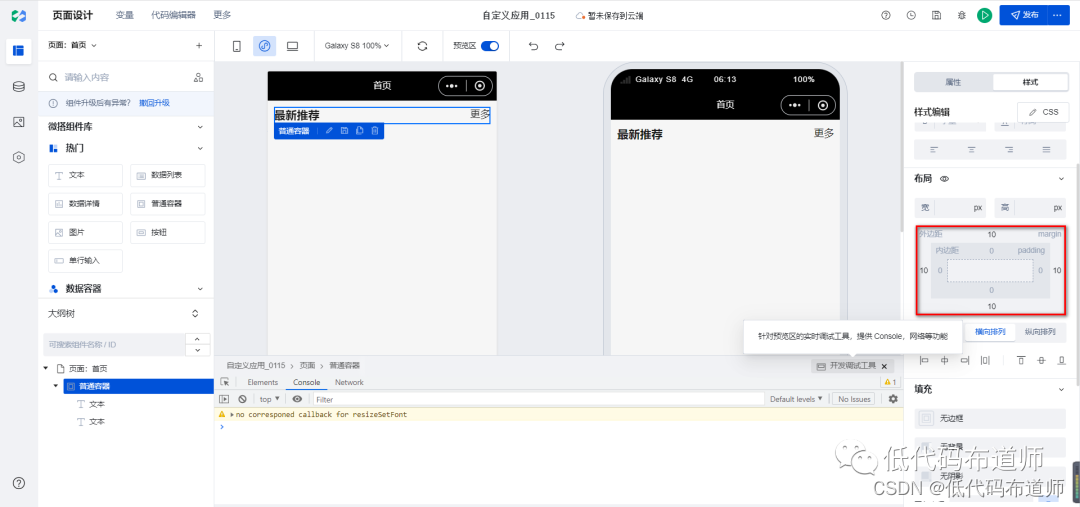Open the page design sidebar icon
The image size is (1080, 507).
(x=19, y=50)
